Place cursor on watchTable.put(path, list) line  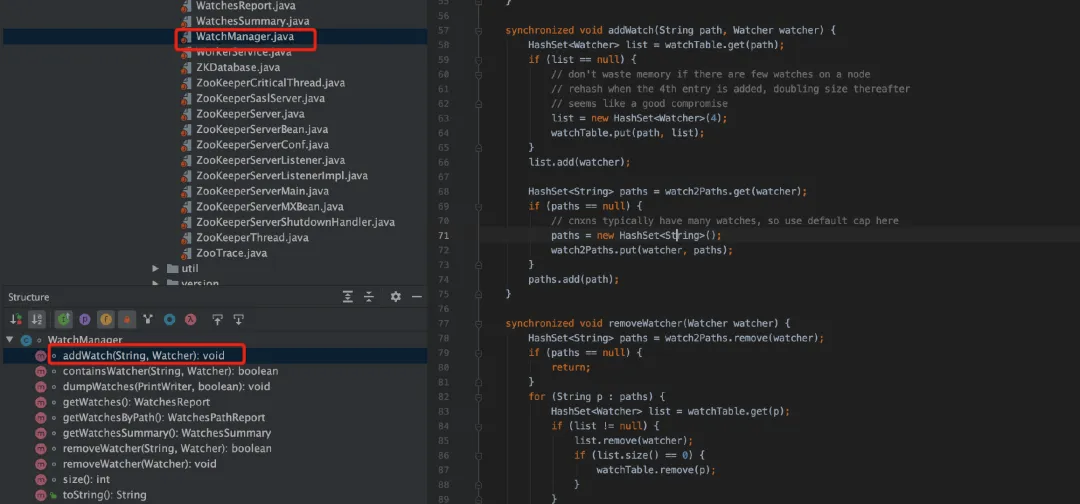coord(627,133)
